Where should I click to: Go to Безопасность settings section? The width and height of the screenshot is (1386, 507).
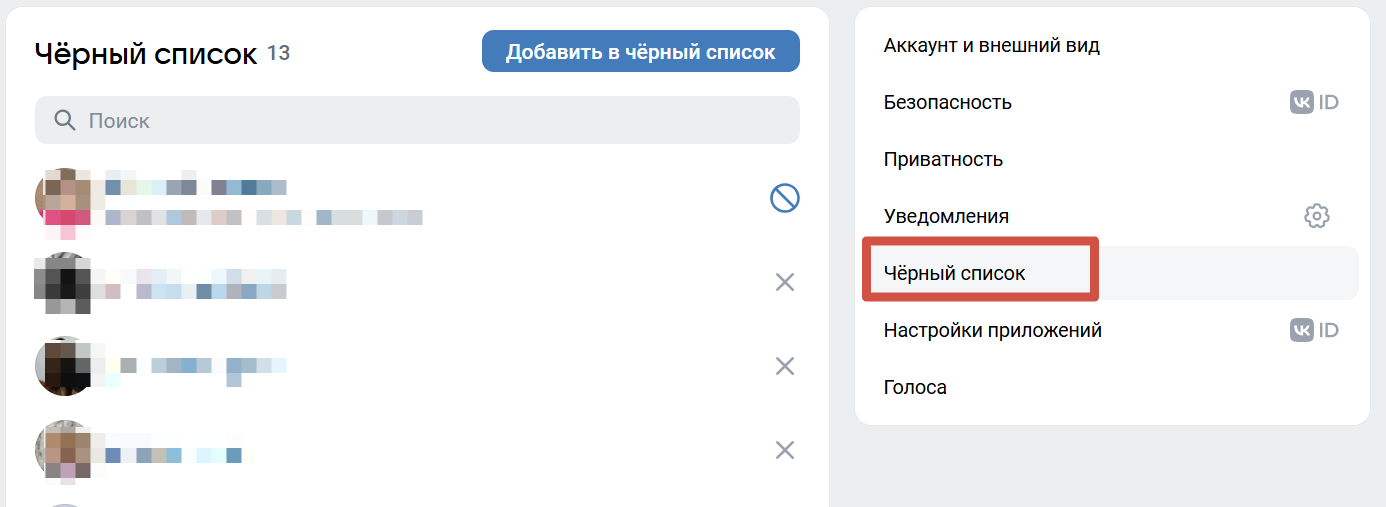point(948,102)
